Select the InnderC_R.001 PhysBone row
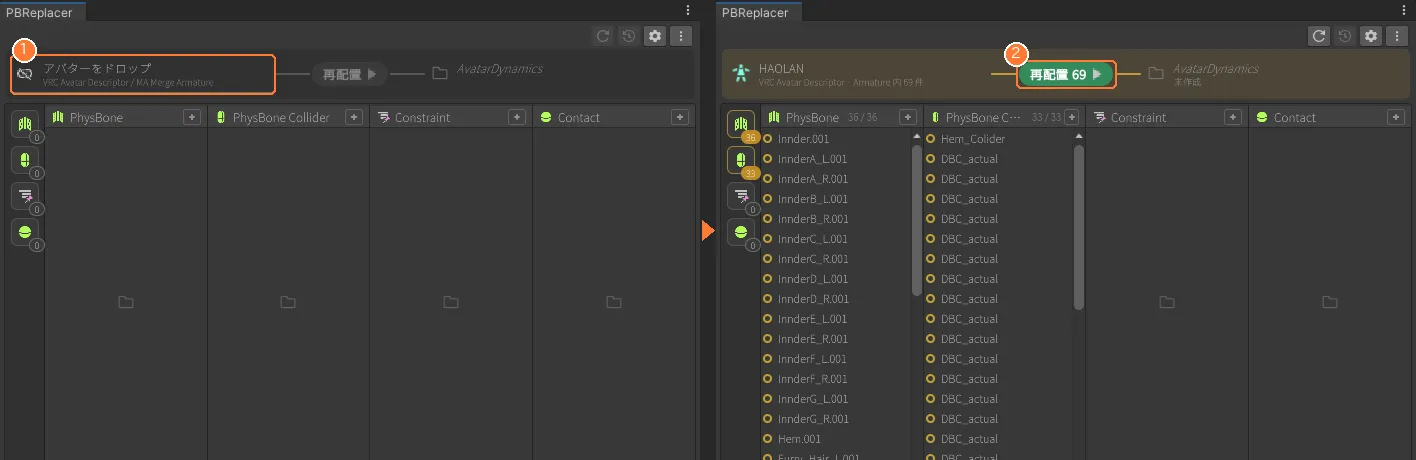 pos(836,259)
